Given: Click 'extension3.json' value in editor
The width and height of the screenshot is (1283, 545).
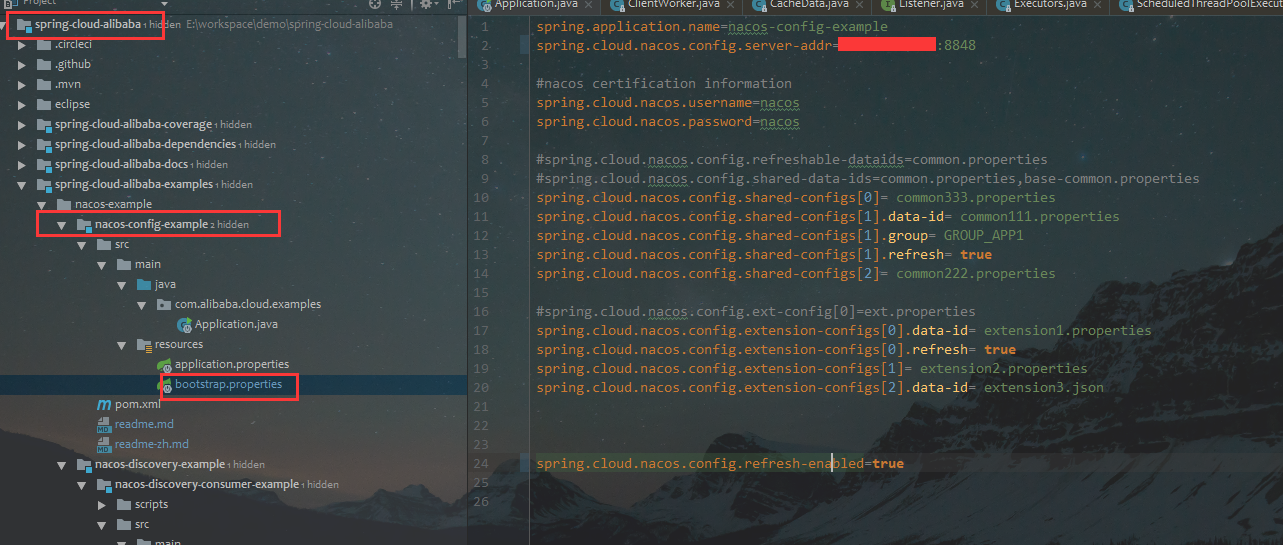Looking at the screenshot, I should 1044,387.
